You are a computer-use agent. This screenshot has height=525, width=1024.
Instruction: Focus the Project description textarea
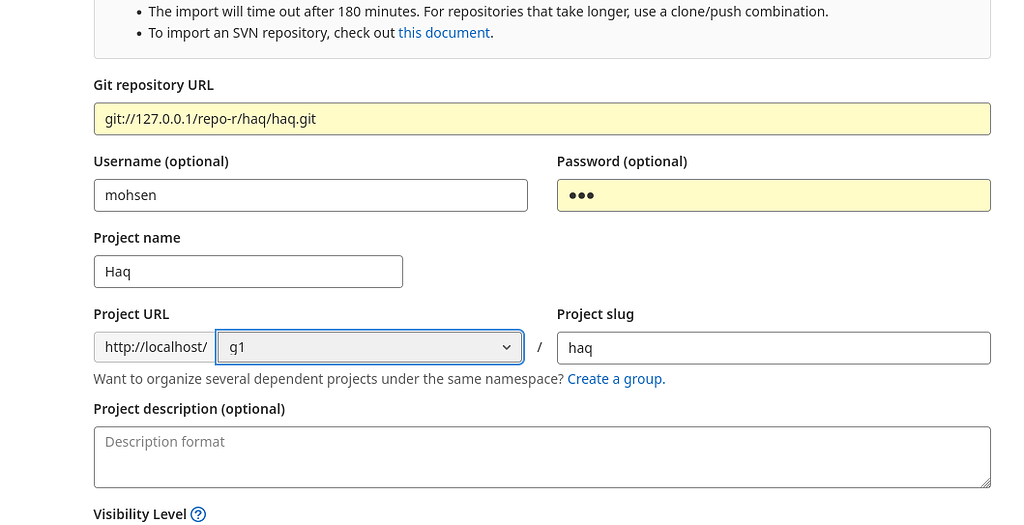(x=542, y=457)
